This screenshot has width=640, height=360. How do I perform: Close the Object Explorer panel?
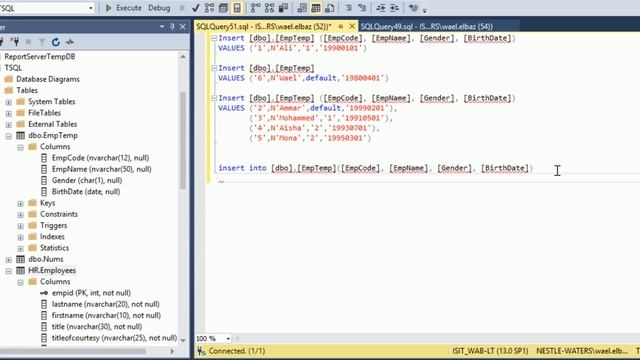tap(182, 27)
